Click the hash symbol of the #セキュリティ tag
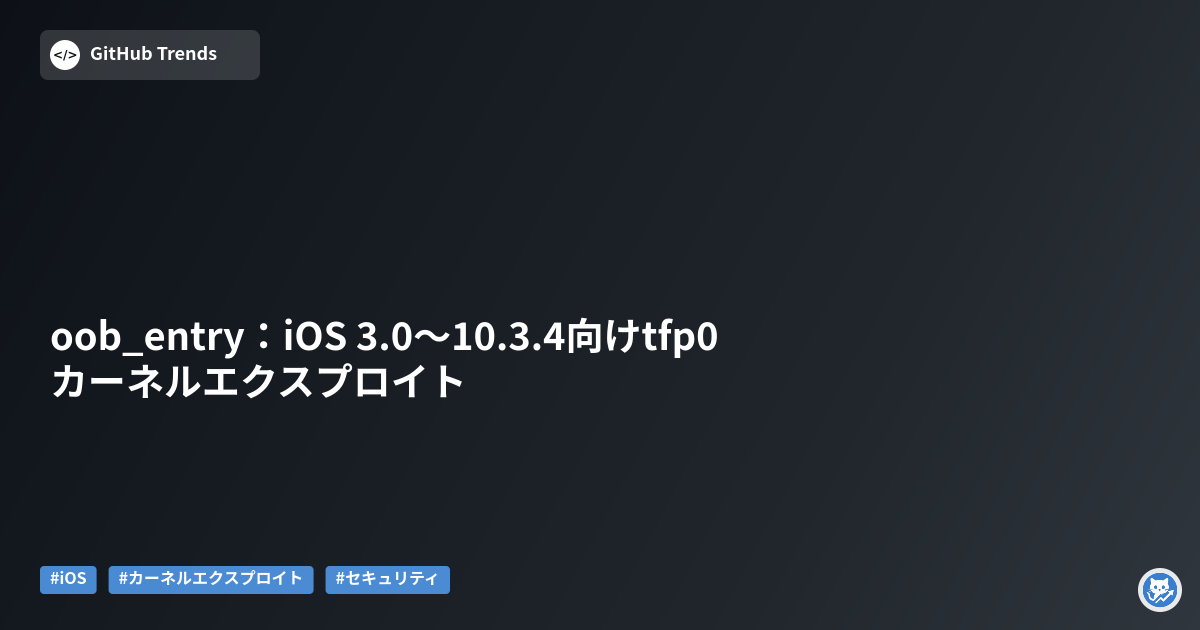The height and width of the screenshot is (630, 1200). 340,580
